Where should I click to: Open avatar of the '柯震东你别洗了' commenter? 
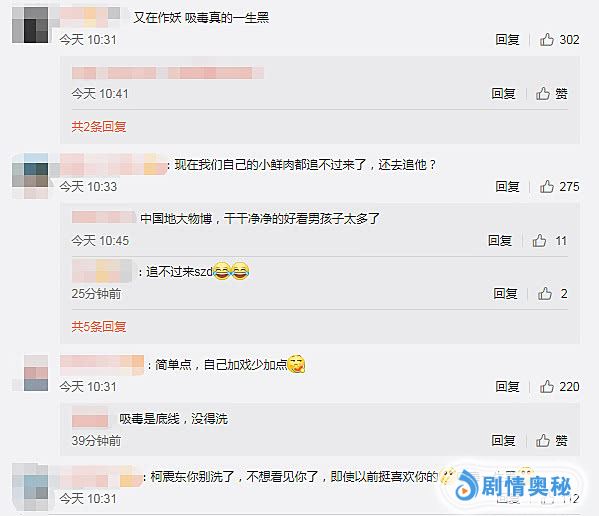(x=30, y=487)
